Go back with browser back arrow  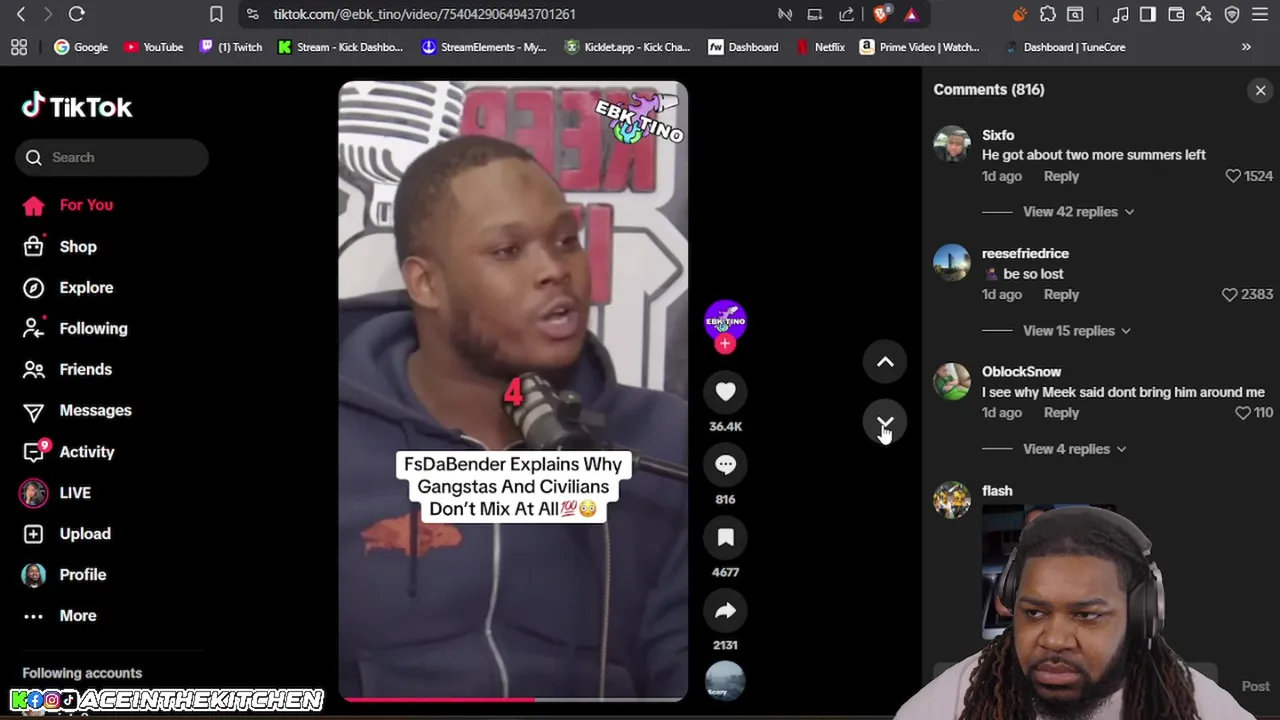(21, 14)
